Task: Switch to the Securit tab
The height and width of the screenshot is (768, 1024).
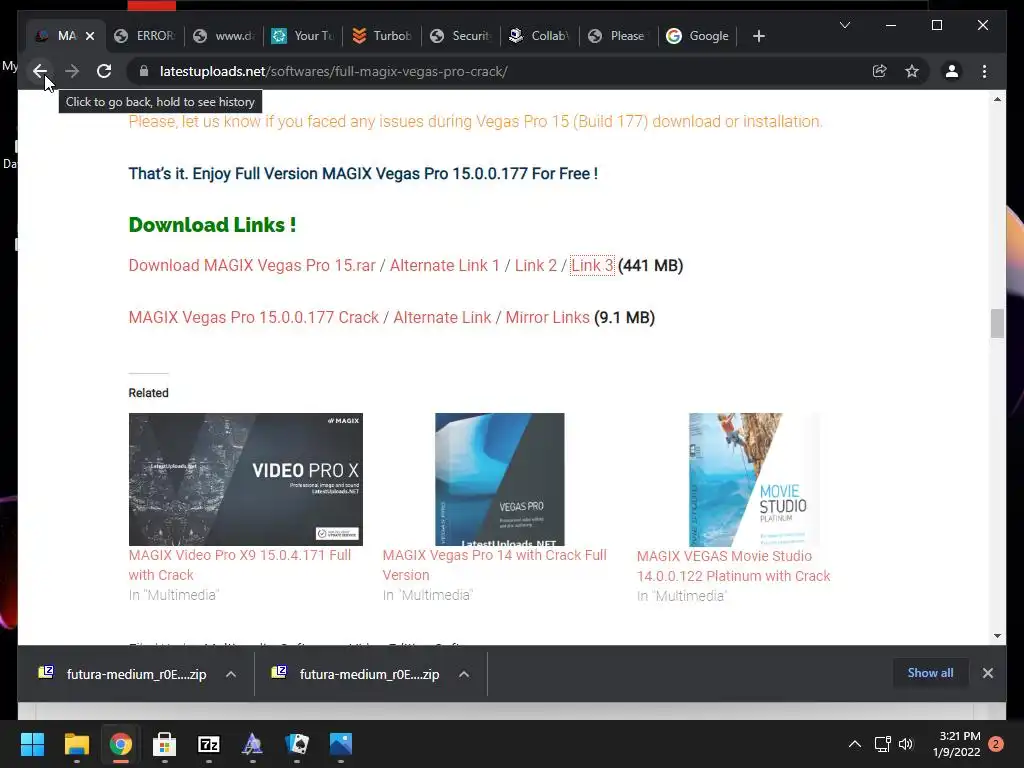Action: pyautogui.click(x=461, y=36)
